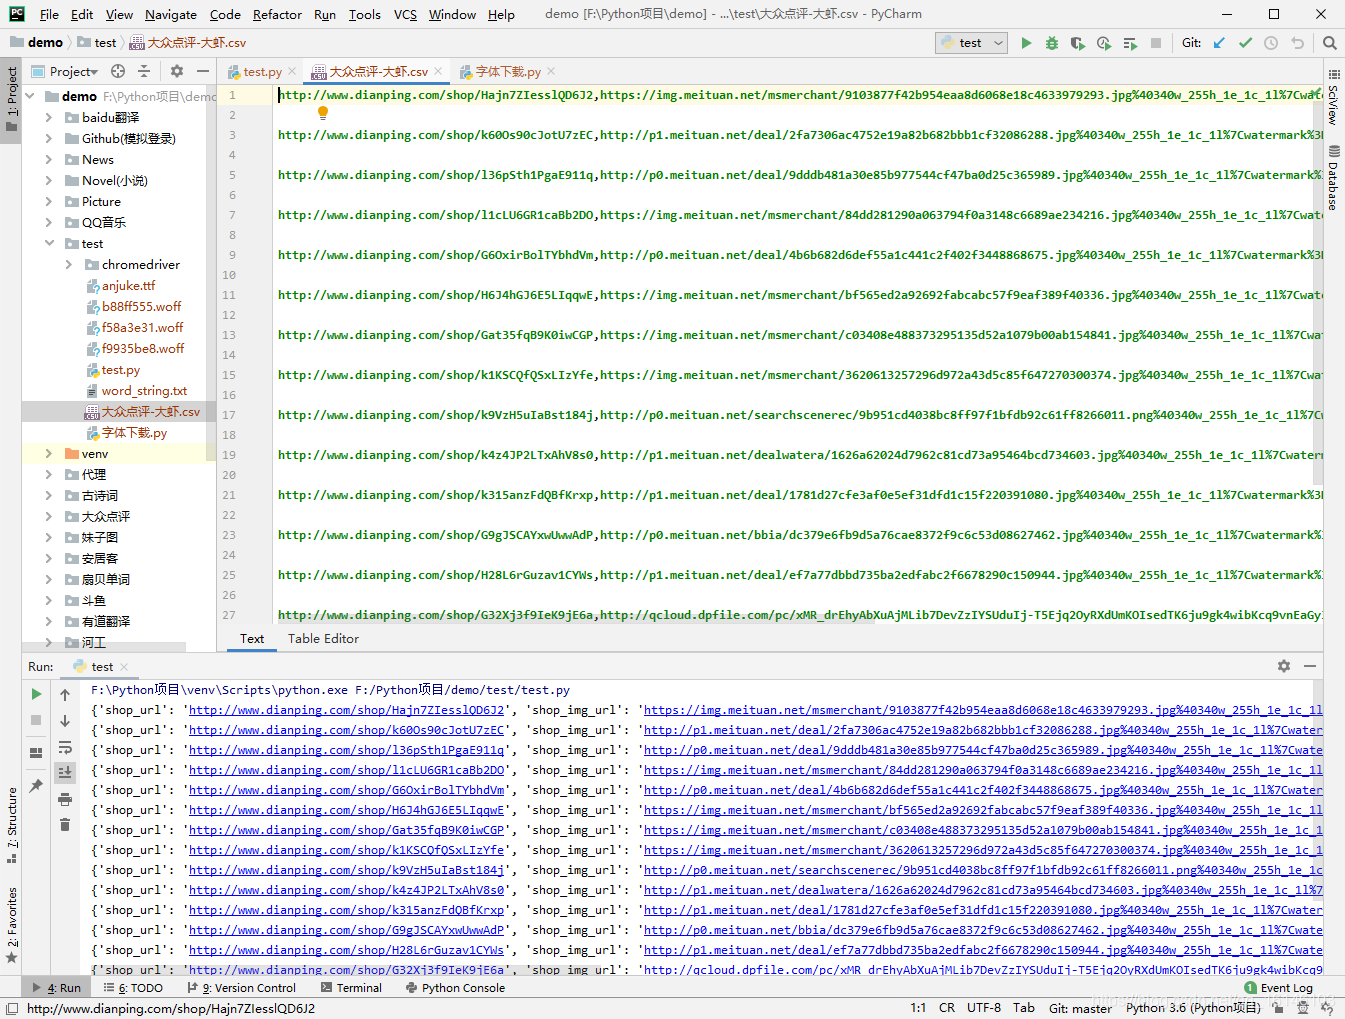Image resolution: width=1345 pixels, height=1019 pixels.
Task: Expand the News folder
Action: point(49,159)
